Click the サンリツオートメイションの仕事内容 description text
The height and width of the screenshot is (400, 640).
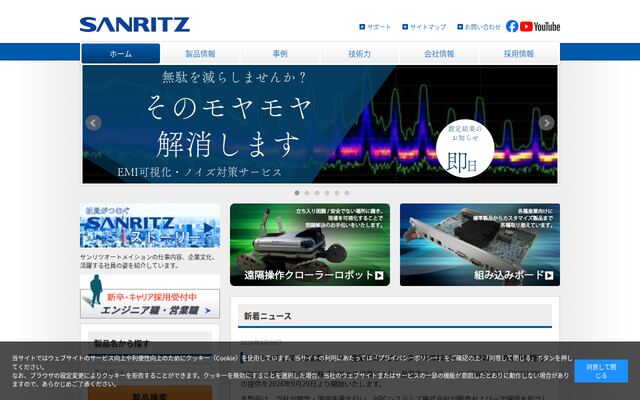point(147,261)
